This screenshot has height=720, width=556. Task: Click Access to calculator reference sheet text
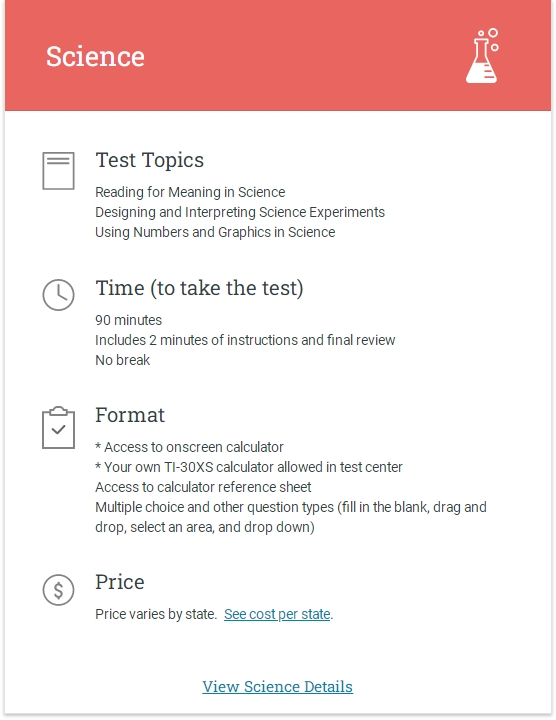pos(203,487)
